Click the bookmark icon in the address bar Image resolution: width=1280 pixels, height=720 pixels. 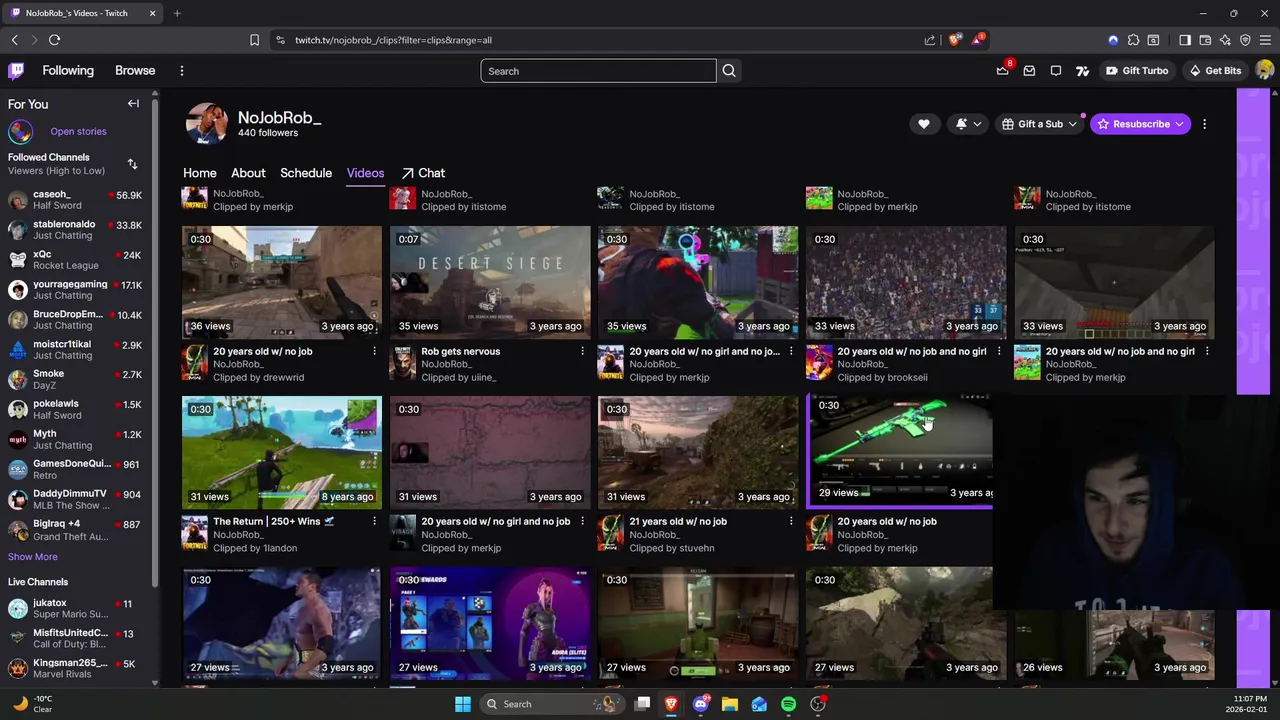[254, 40]
